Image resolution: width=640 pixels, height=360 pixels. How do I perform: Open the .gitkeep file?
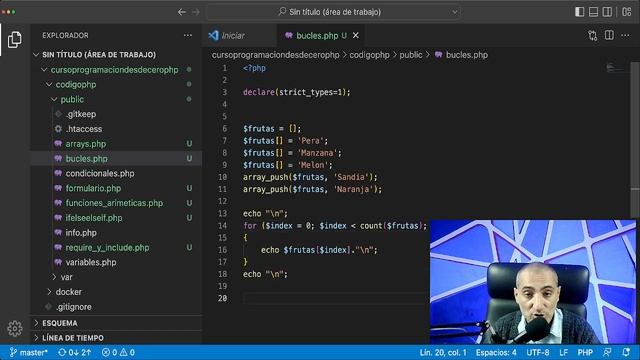81,114
